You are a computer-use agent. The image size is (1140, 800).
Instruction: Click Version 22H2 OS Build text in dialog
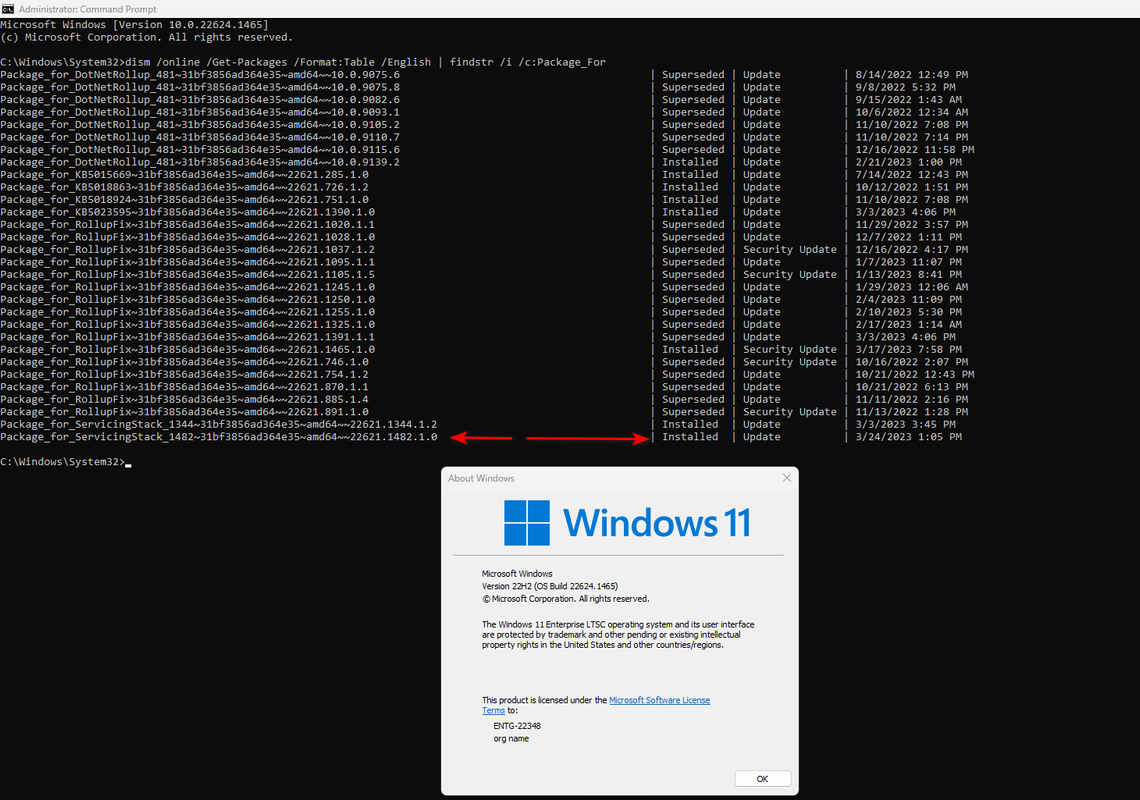tap(550, 586)
